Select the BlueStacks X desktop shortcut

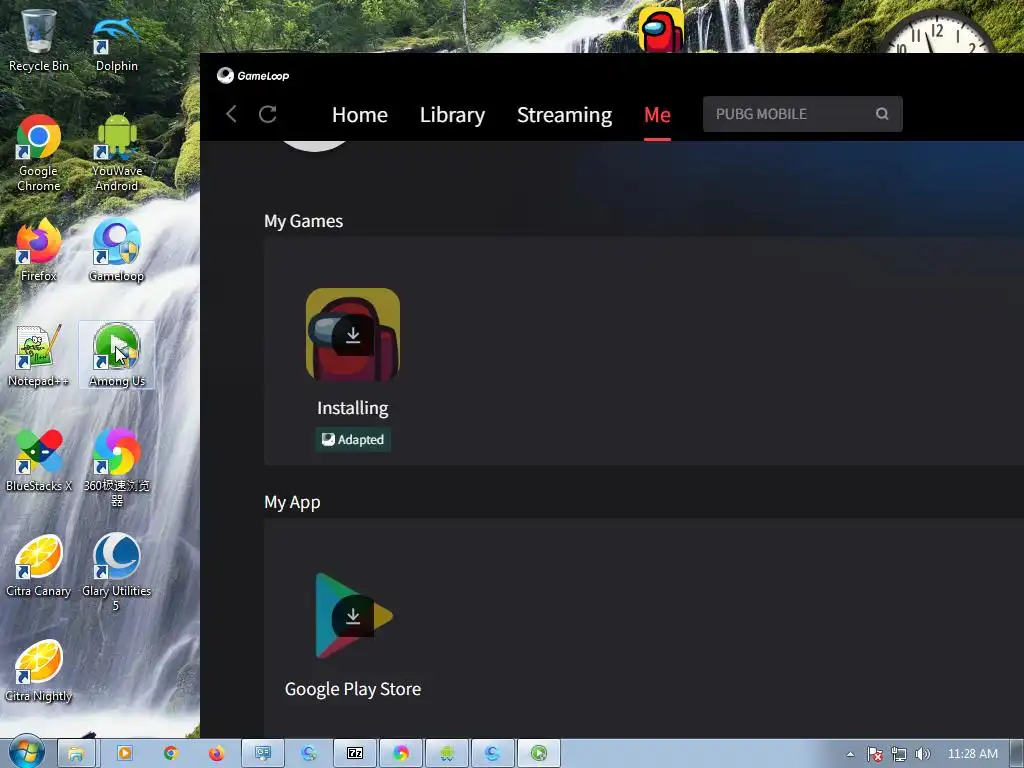[x=39, y=460]
